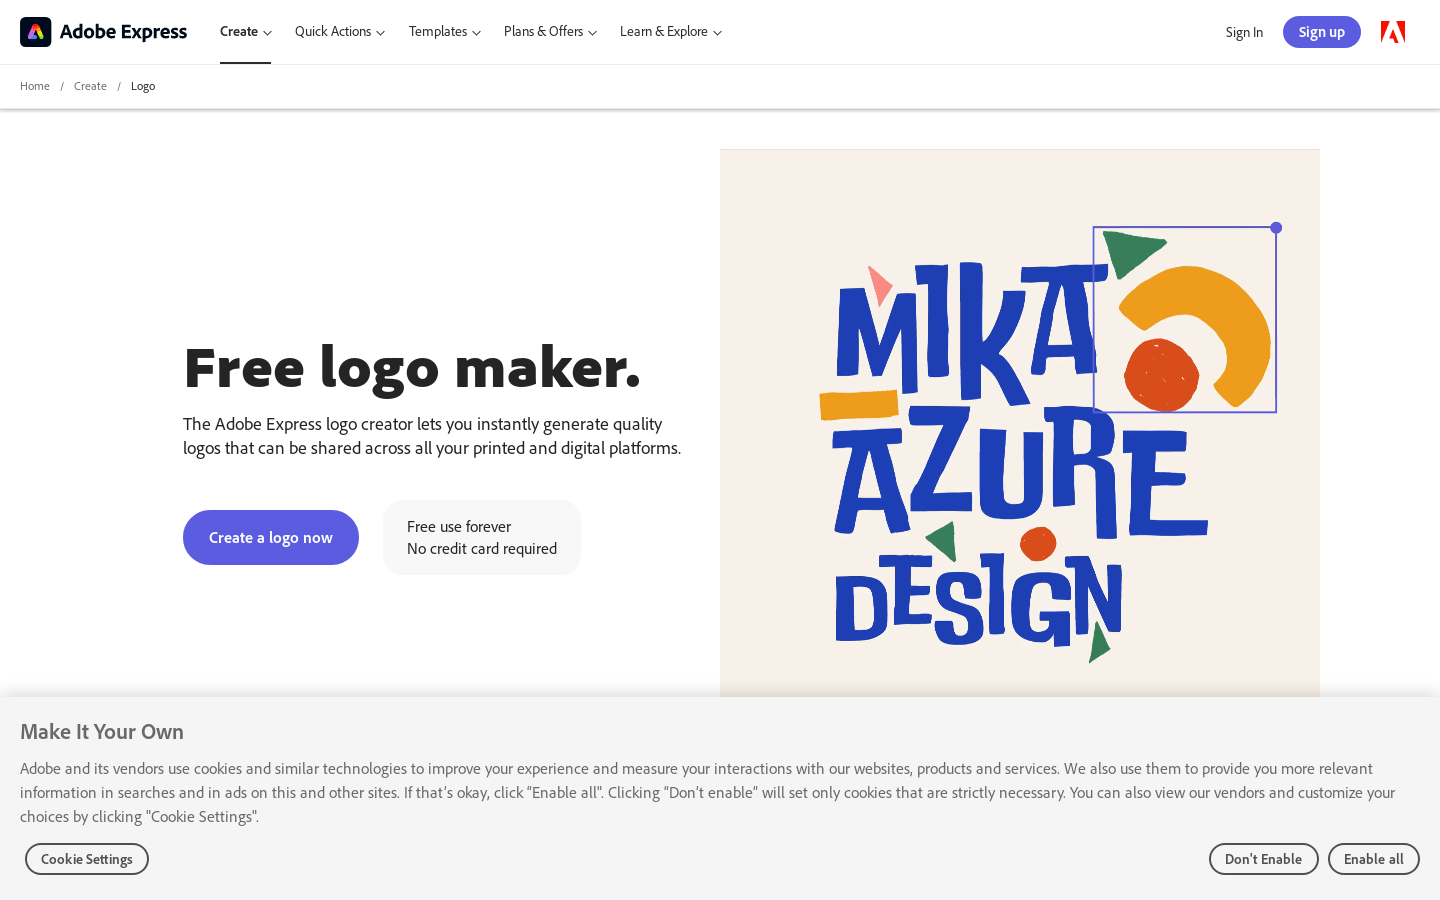Expand Plans & Offers menu
1440x900 pixels.
[x=550, y=32]
